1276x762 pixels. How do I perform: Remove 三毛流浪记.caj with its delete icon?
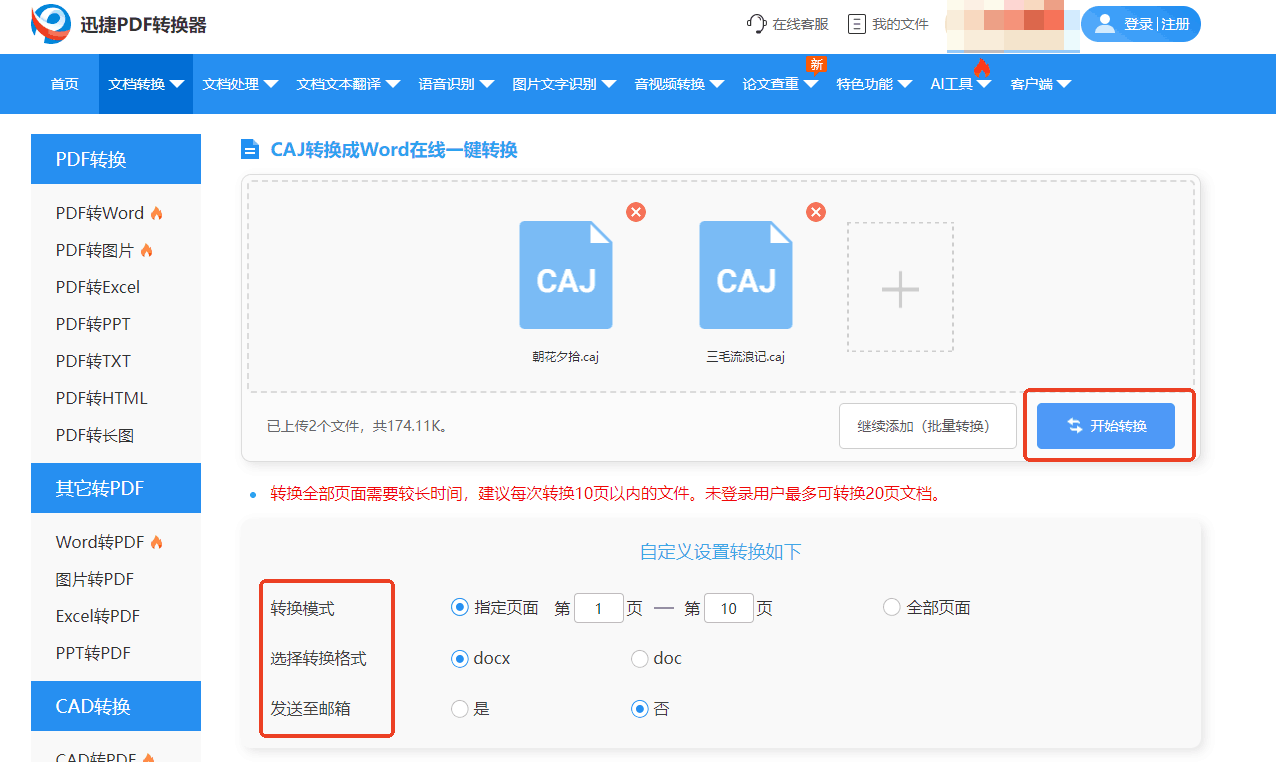pyautogui.click(x=816, y=211)
